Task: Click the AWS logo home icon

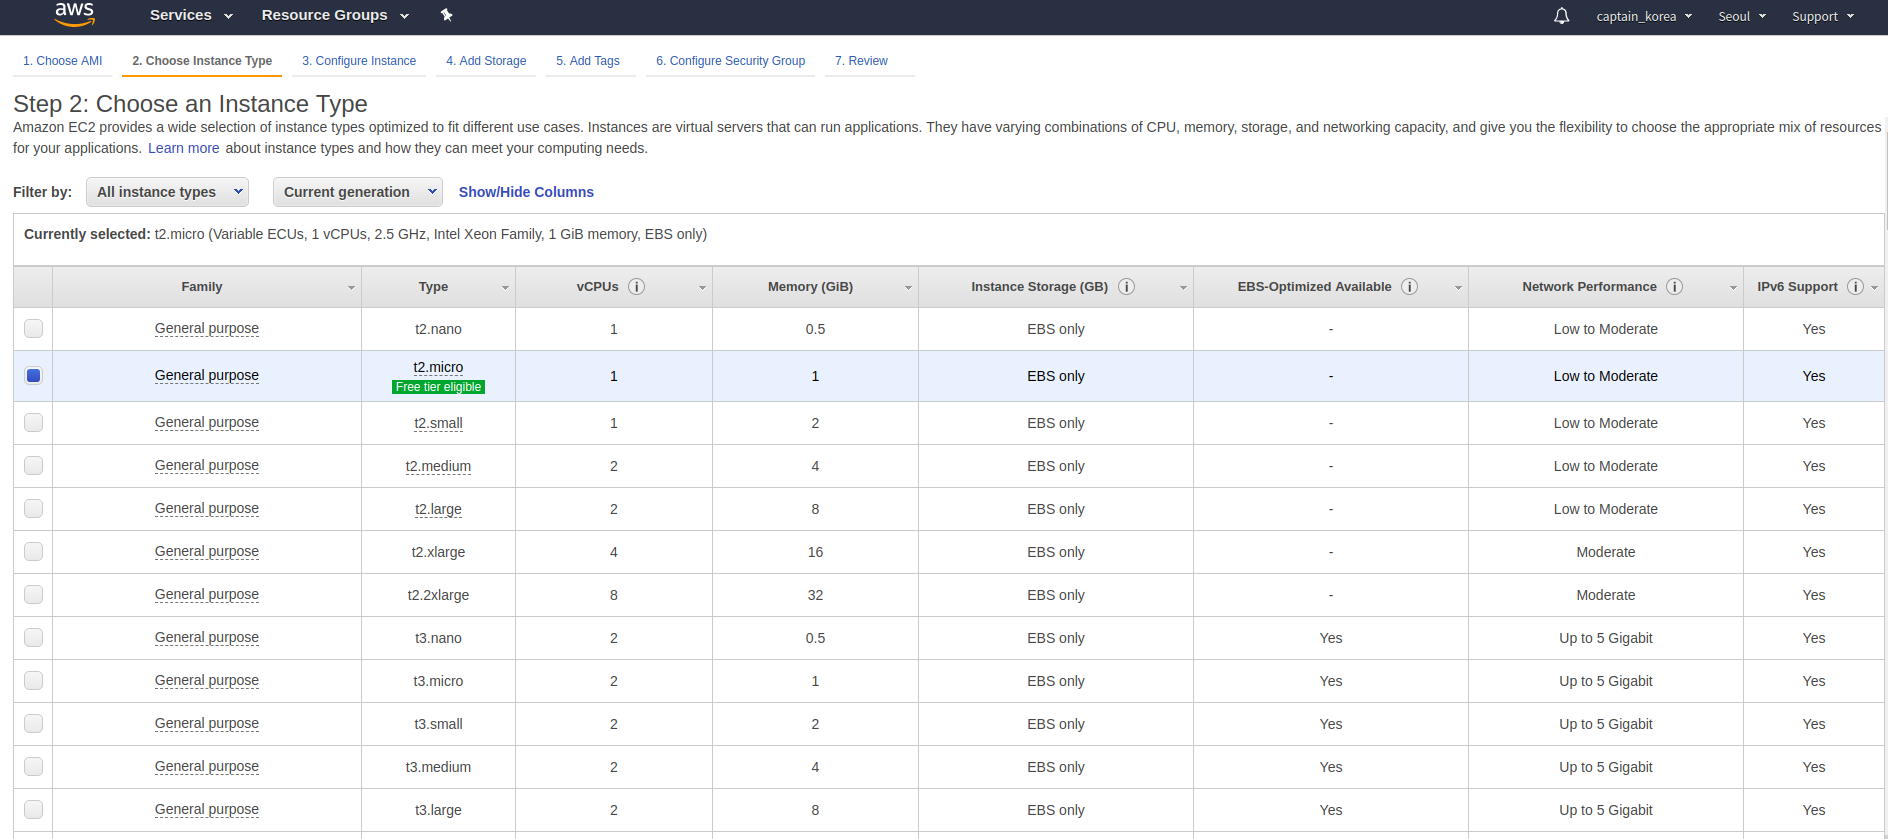Action: click(75, 14)
